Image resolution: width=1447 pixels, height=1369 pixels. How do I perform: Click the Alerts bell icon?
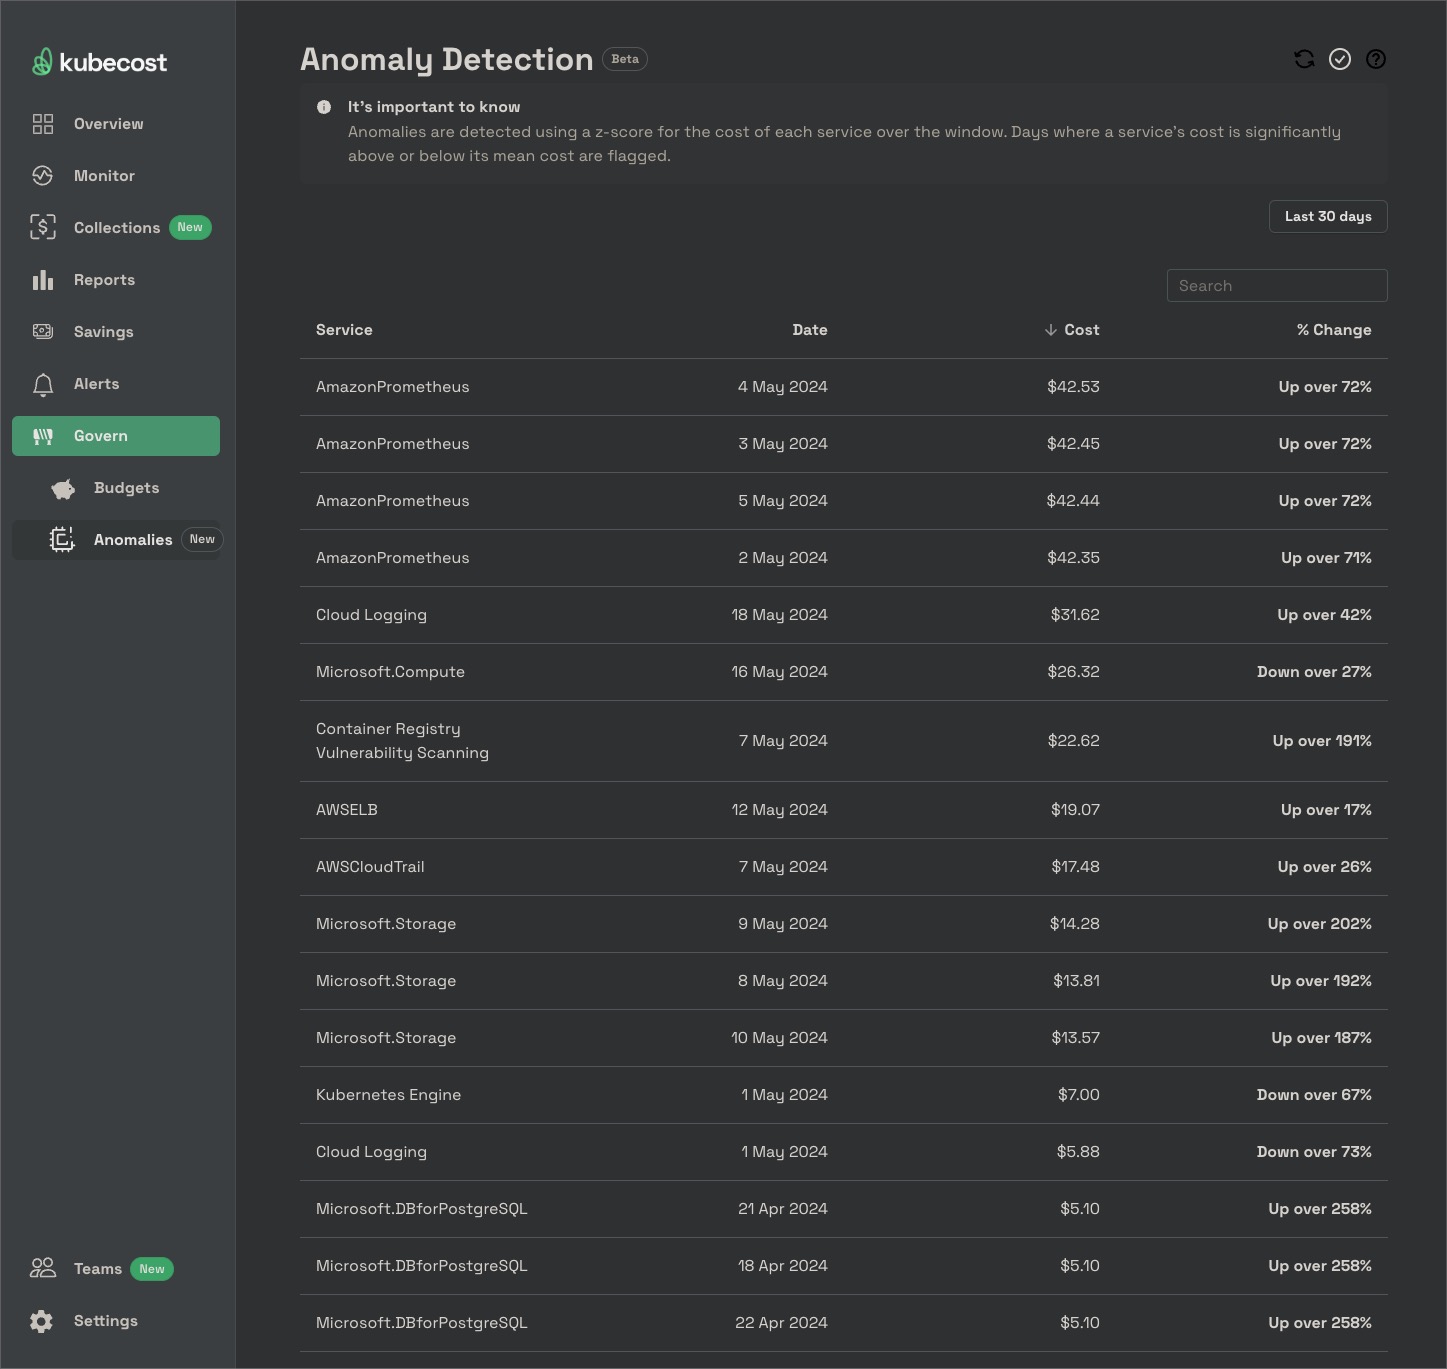(x=43, y=384)
